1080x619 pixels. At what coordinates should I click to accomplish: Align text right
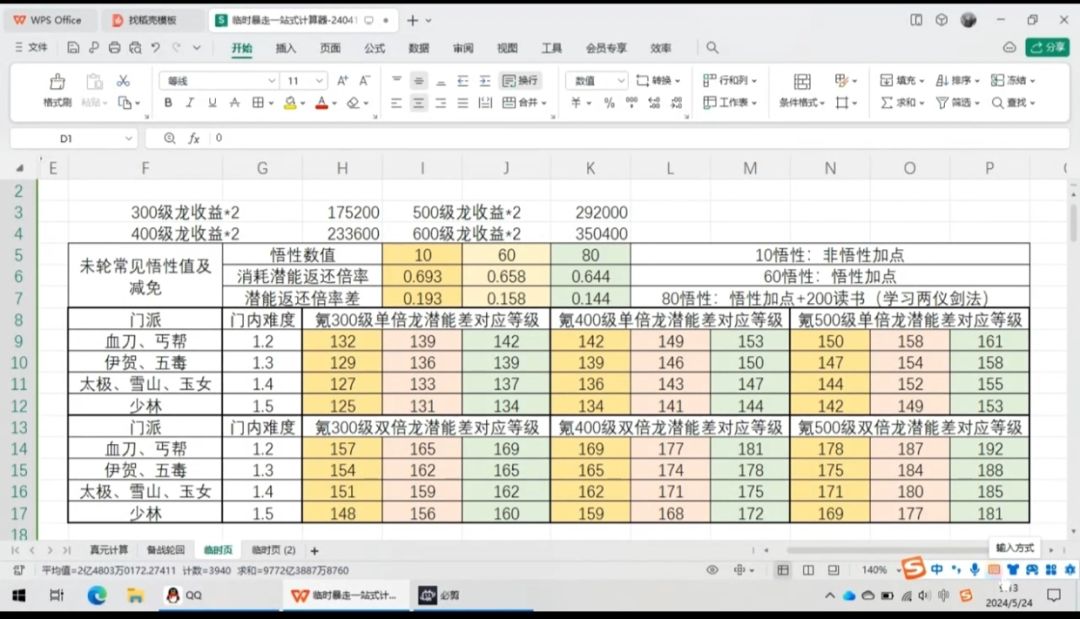point(441,103)
